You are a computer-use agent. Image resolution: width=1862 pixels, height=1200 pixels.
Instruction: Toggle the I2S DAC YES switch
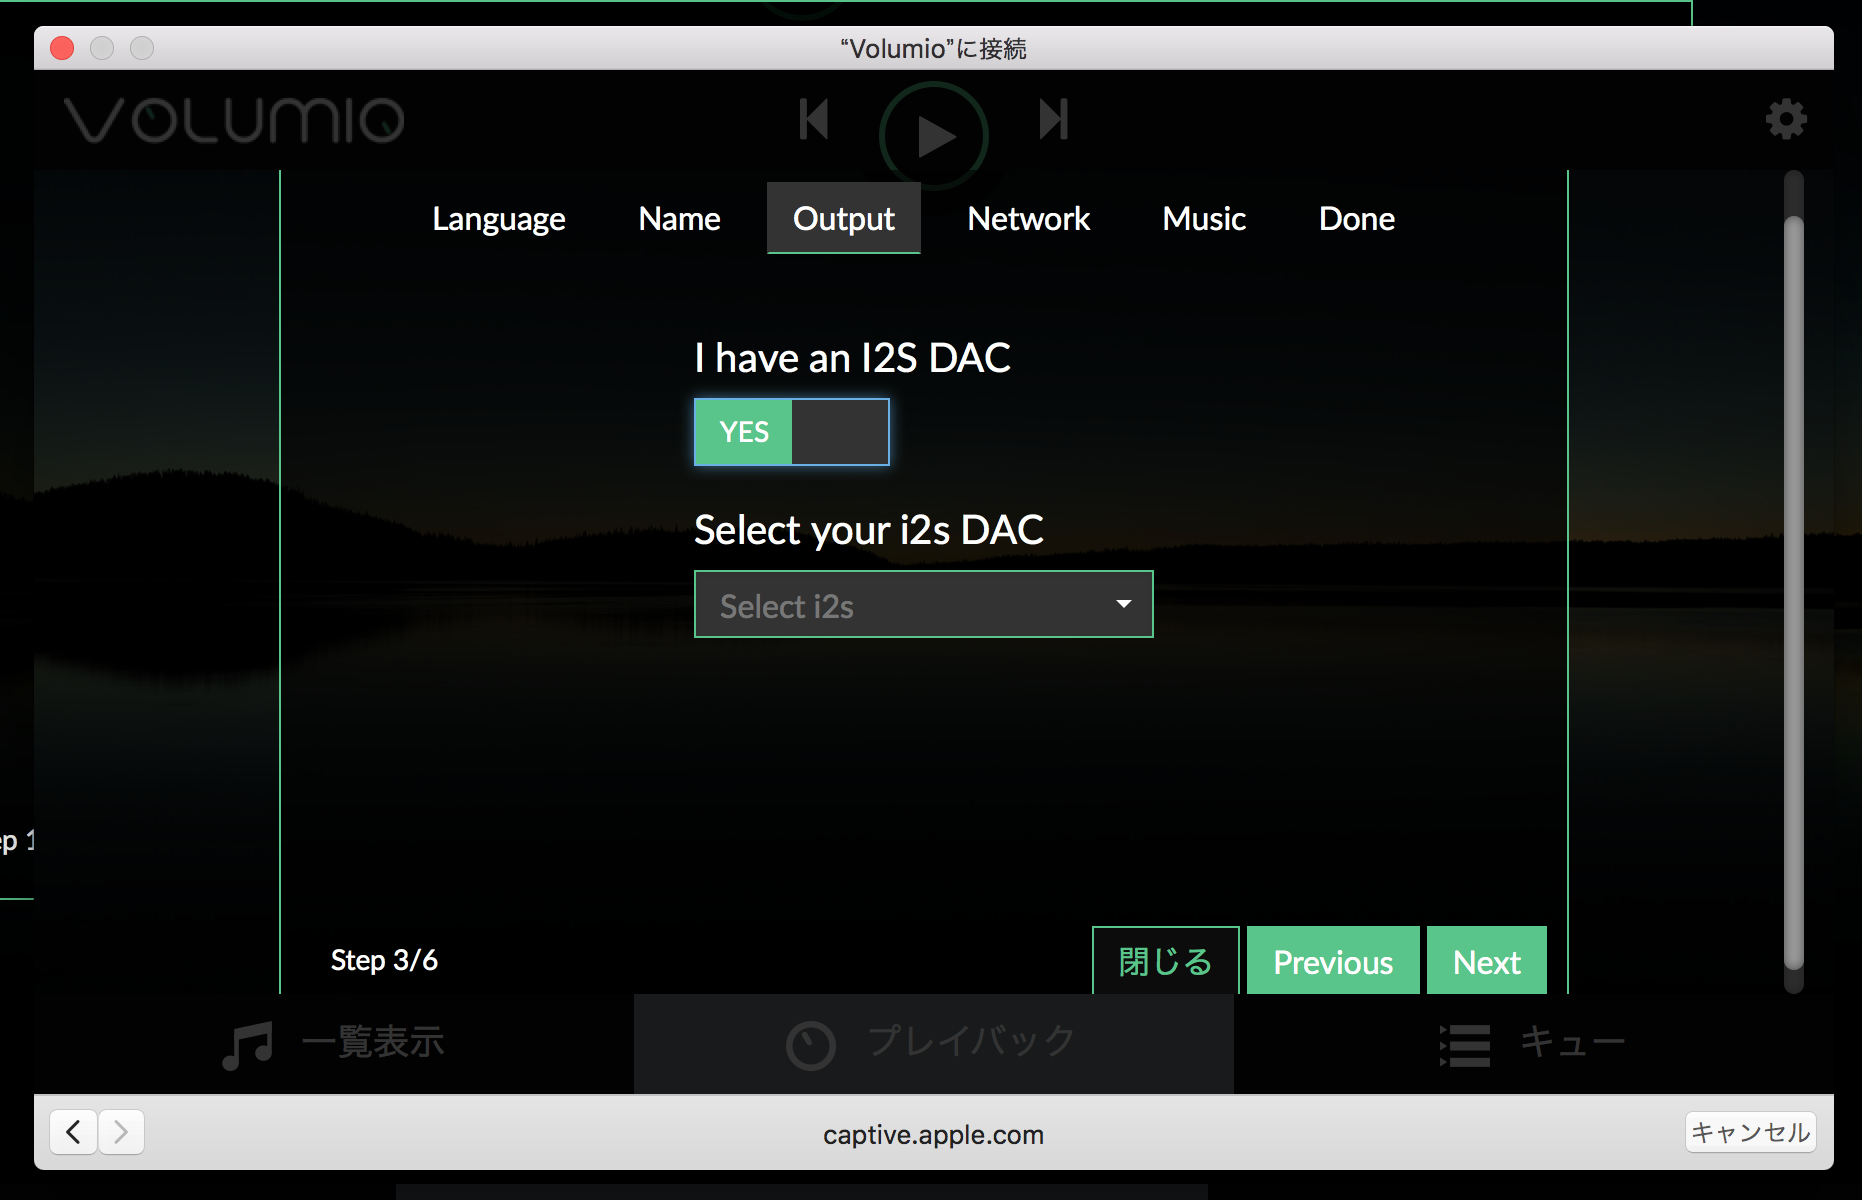pyautogui.click(x=791, y=432)
